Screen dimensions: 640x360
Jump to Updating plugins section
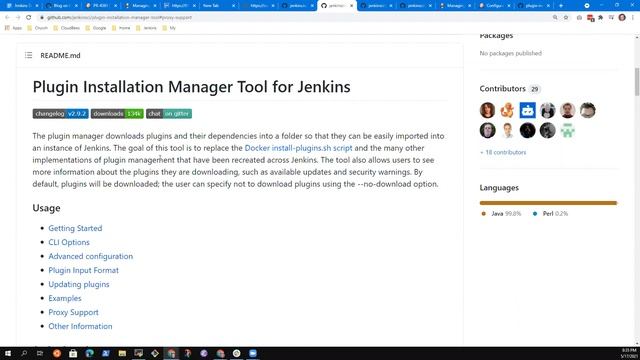pos(79,284)
